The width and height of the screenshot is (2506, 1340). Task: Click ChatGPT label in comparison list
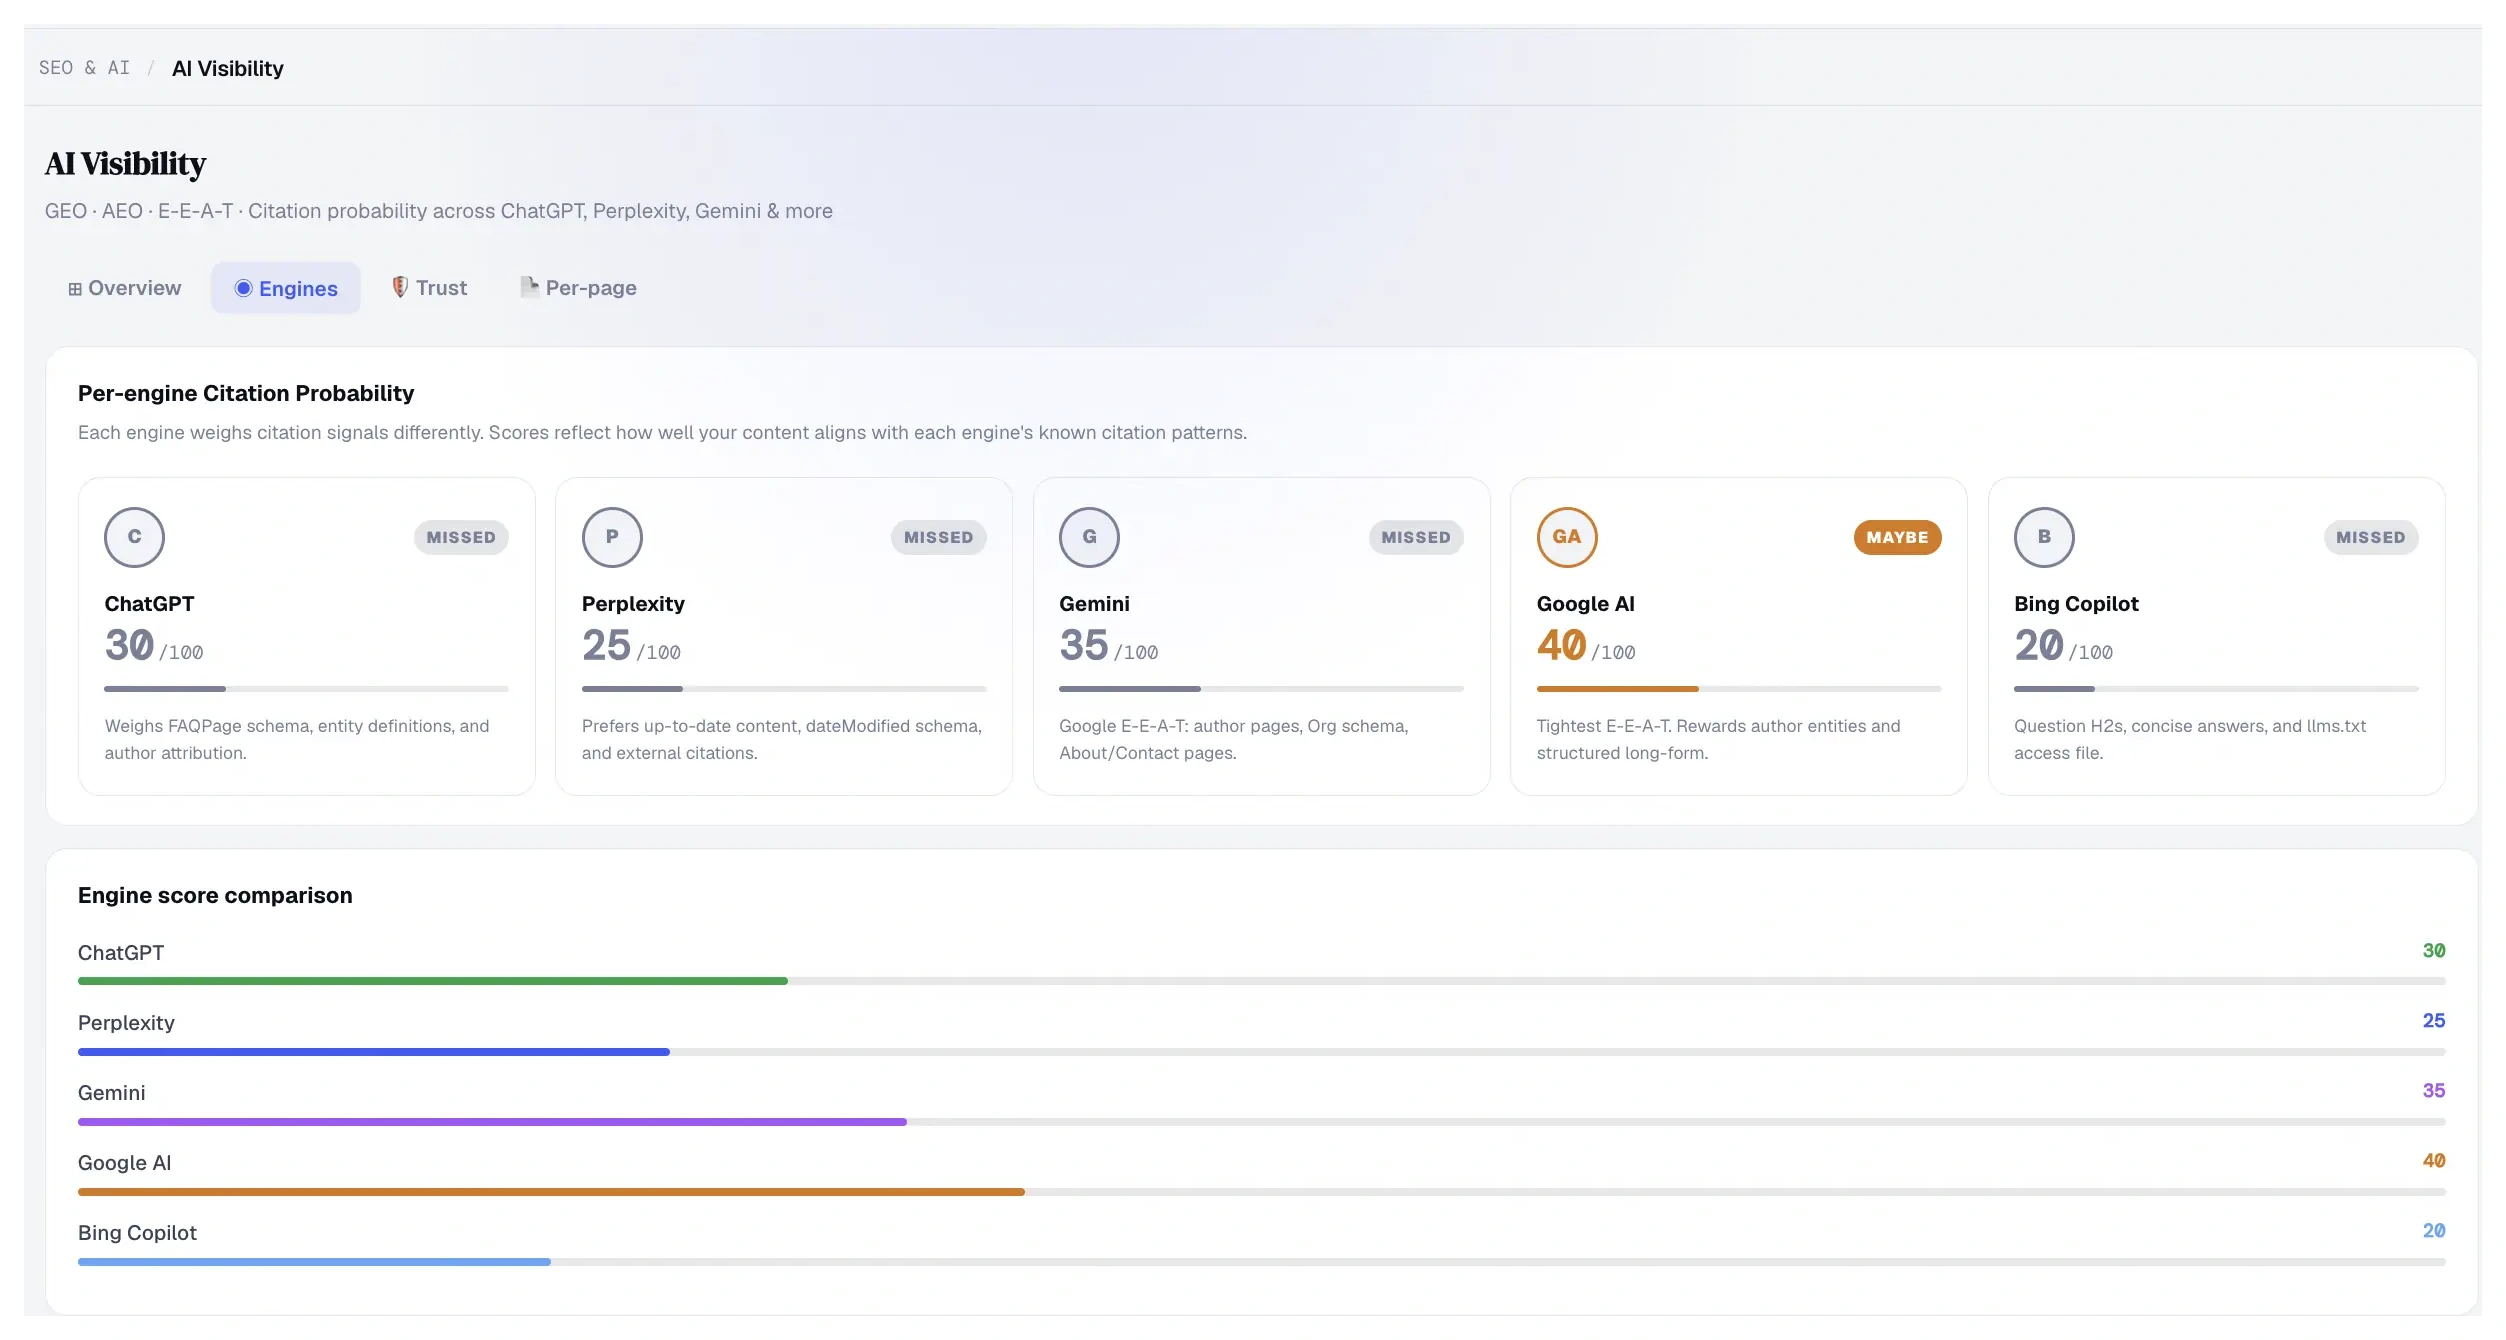click(x=121, y=953)
